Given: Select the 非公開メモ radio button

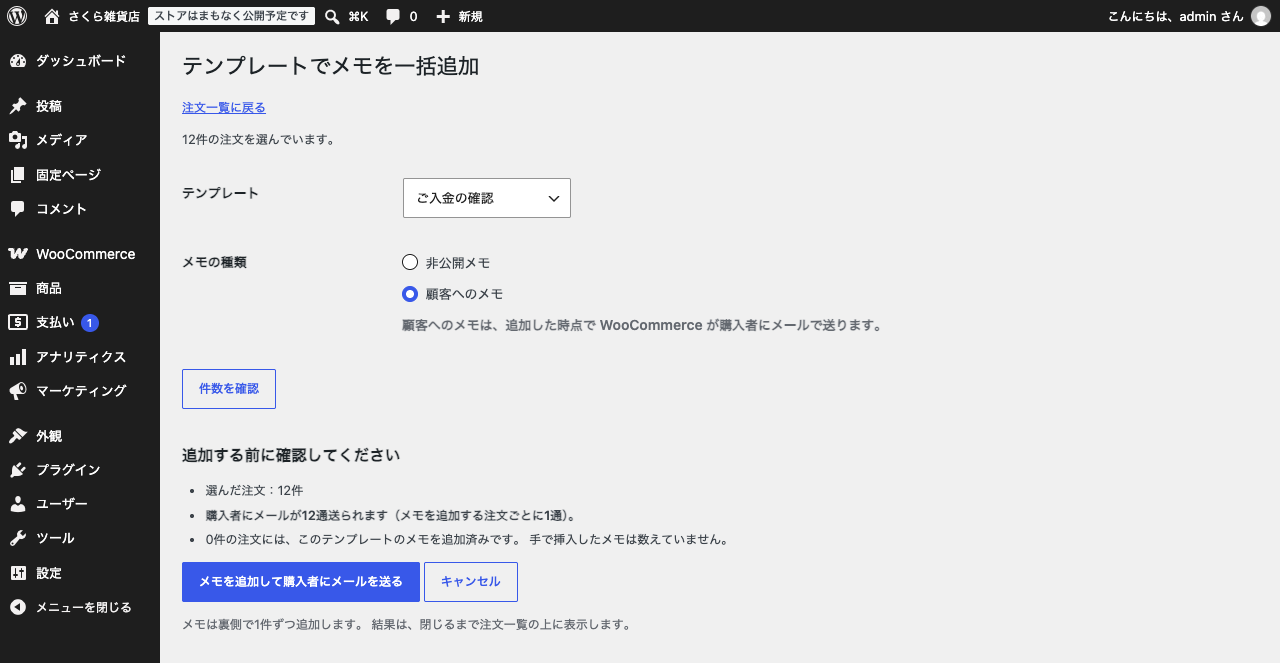Looking at the screenshot, I should (x=409, y=262).
